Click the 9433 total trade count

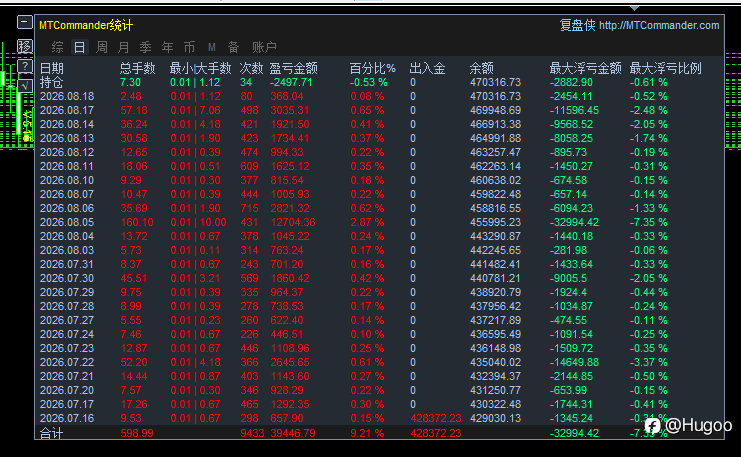point(252,433)
